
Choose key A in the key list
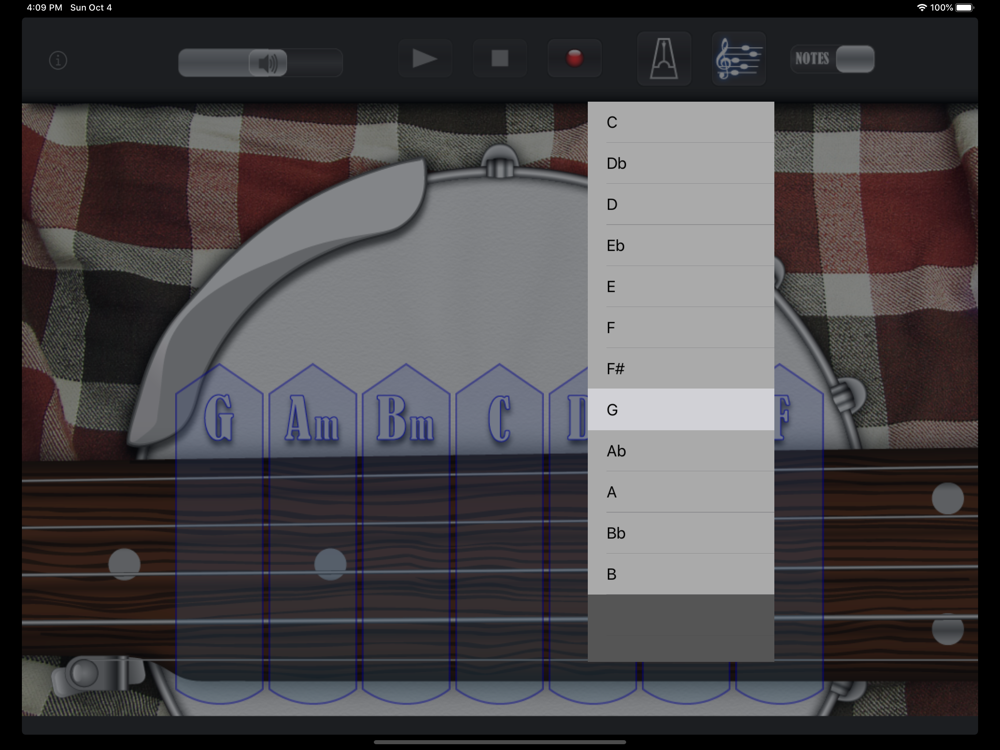pos(681,492)
